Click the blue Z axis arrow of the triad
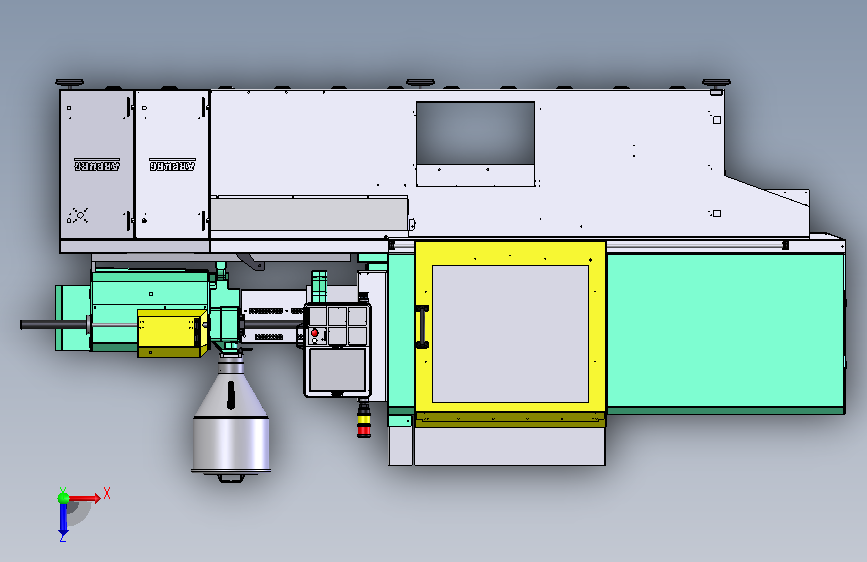This screenshot has width=867, height=562. pos(63,519)
